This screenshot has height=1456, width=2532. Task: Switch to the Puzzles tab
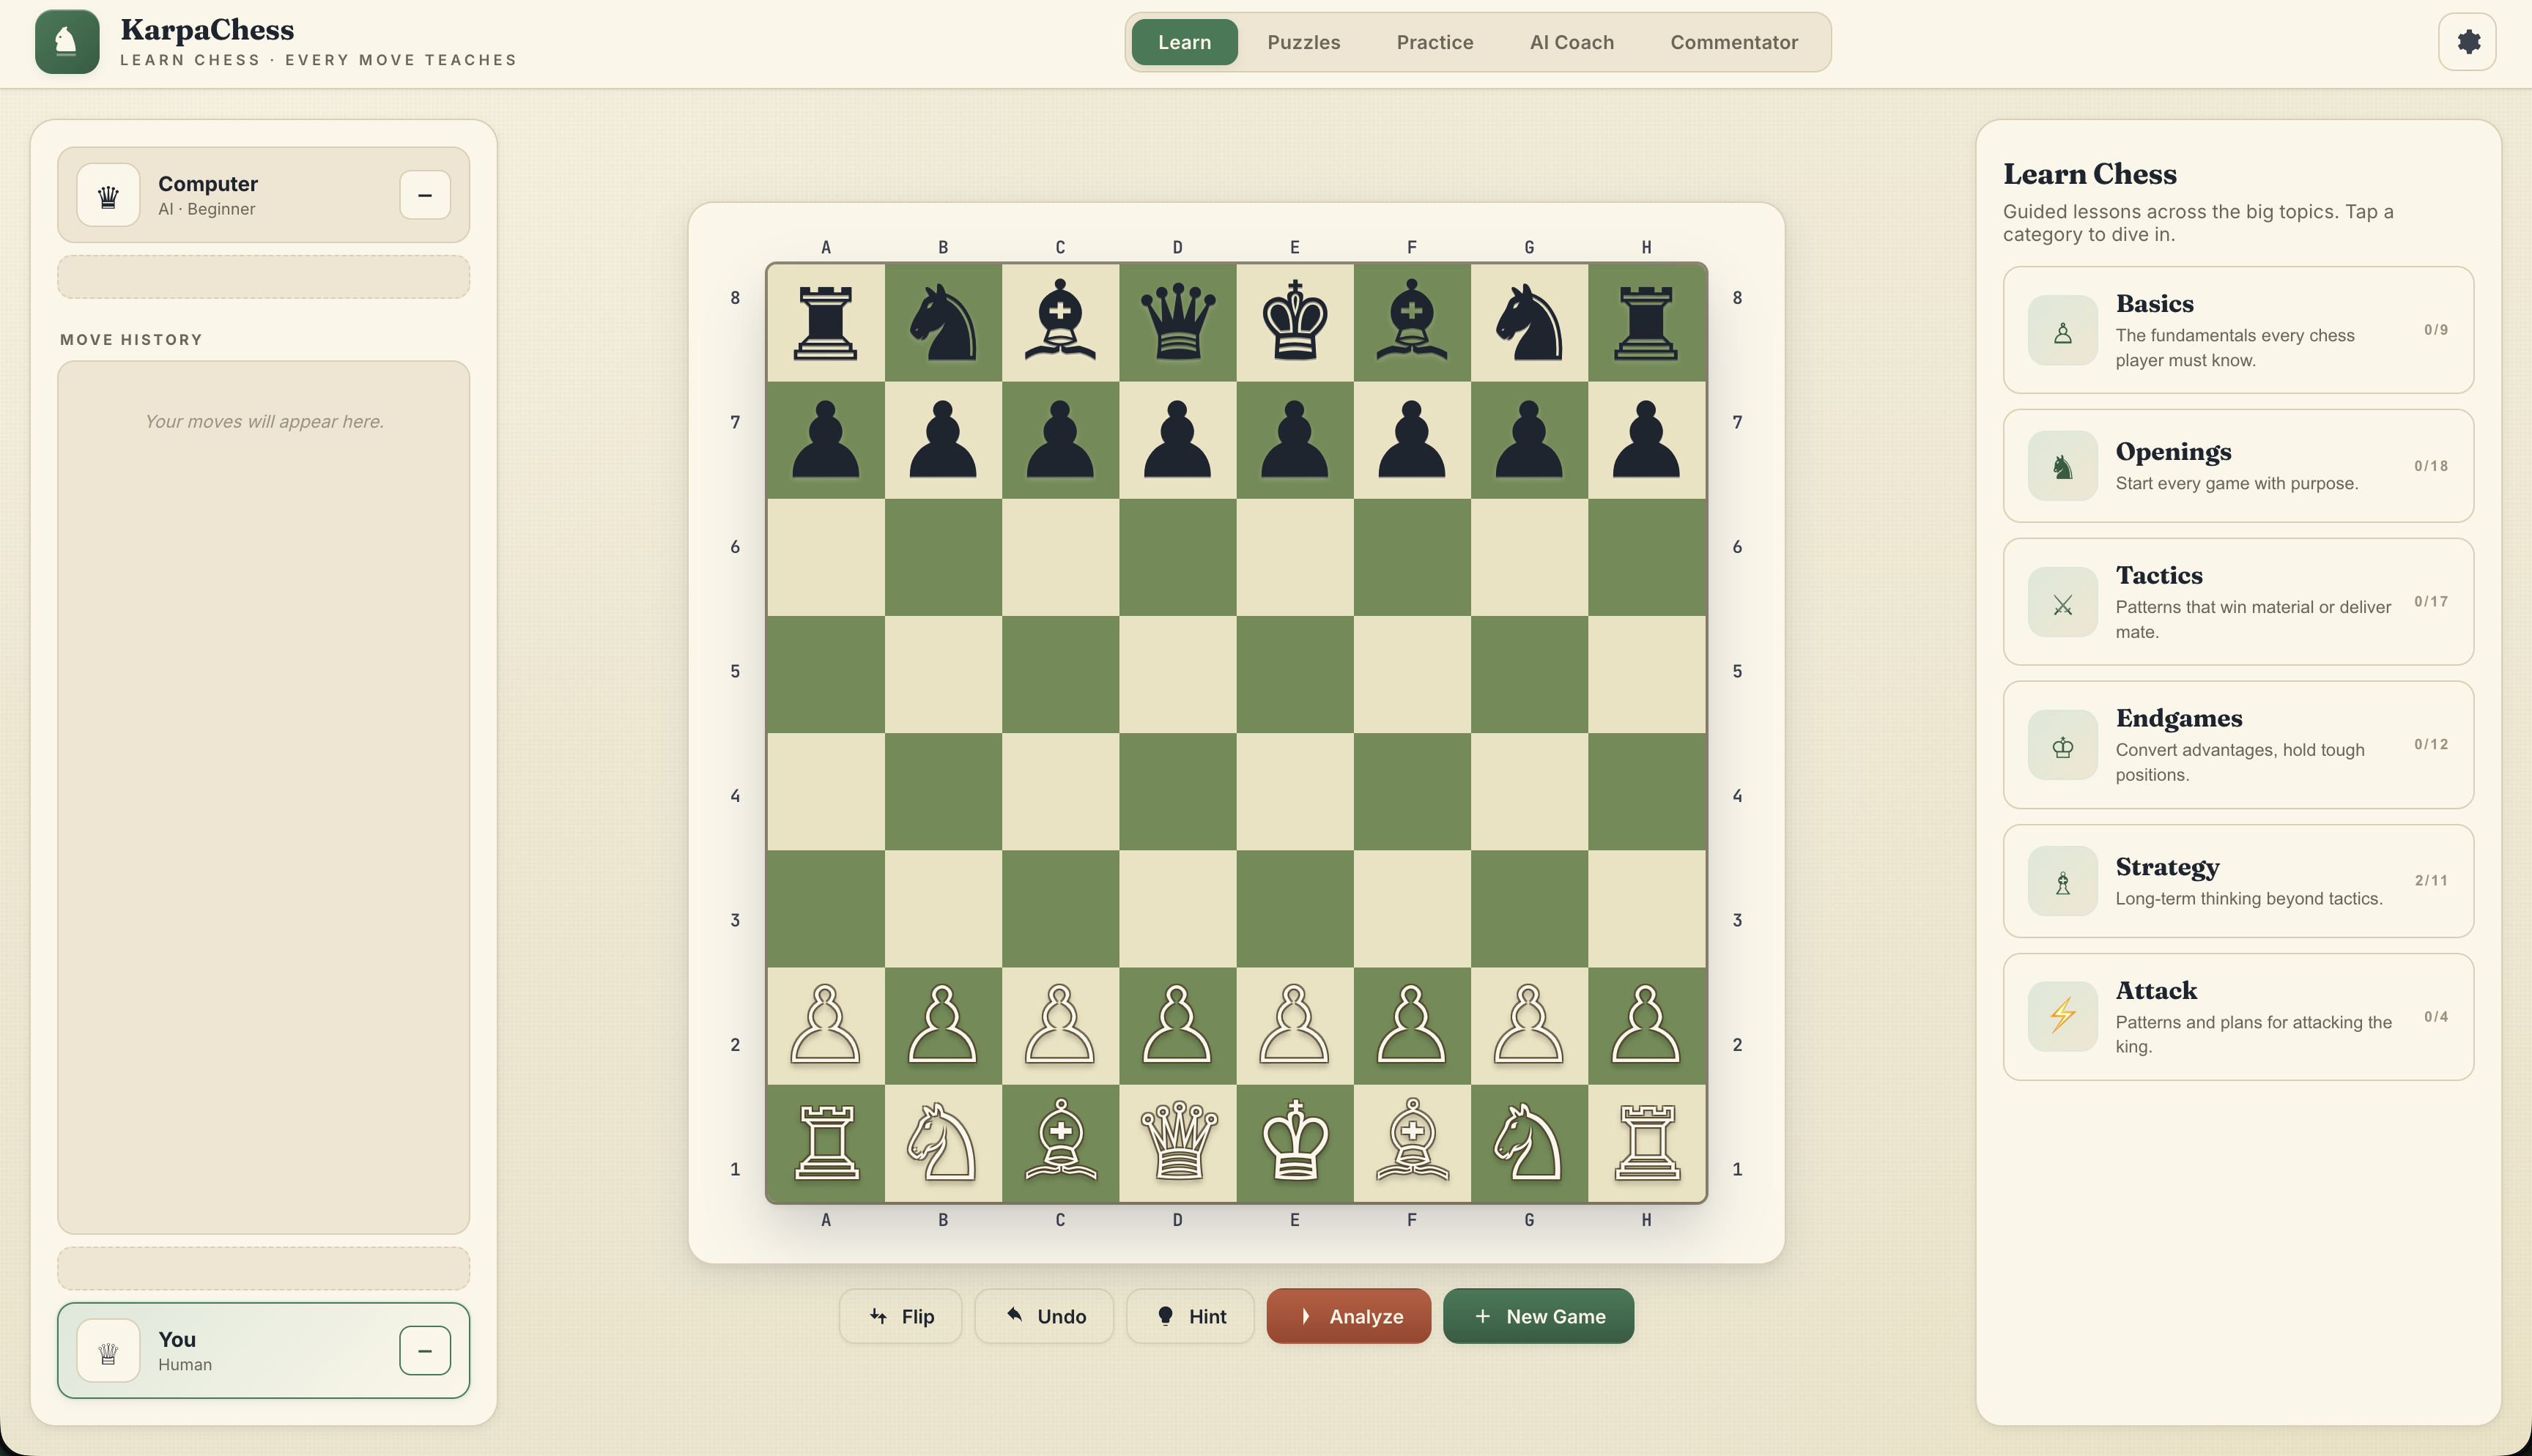[1303, 42]
